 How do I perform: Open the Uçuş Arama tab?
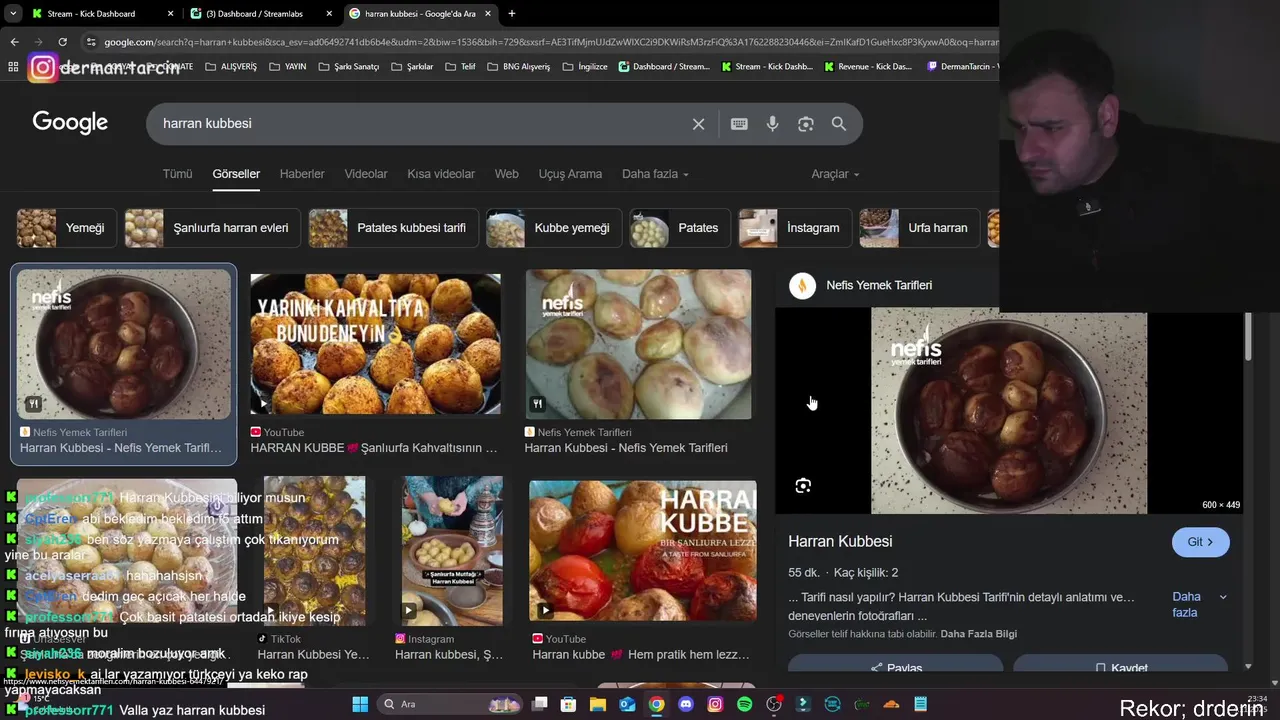click(570, 174)
